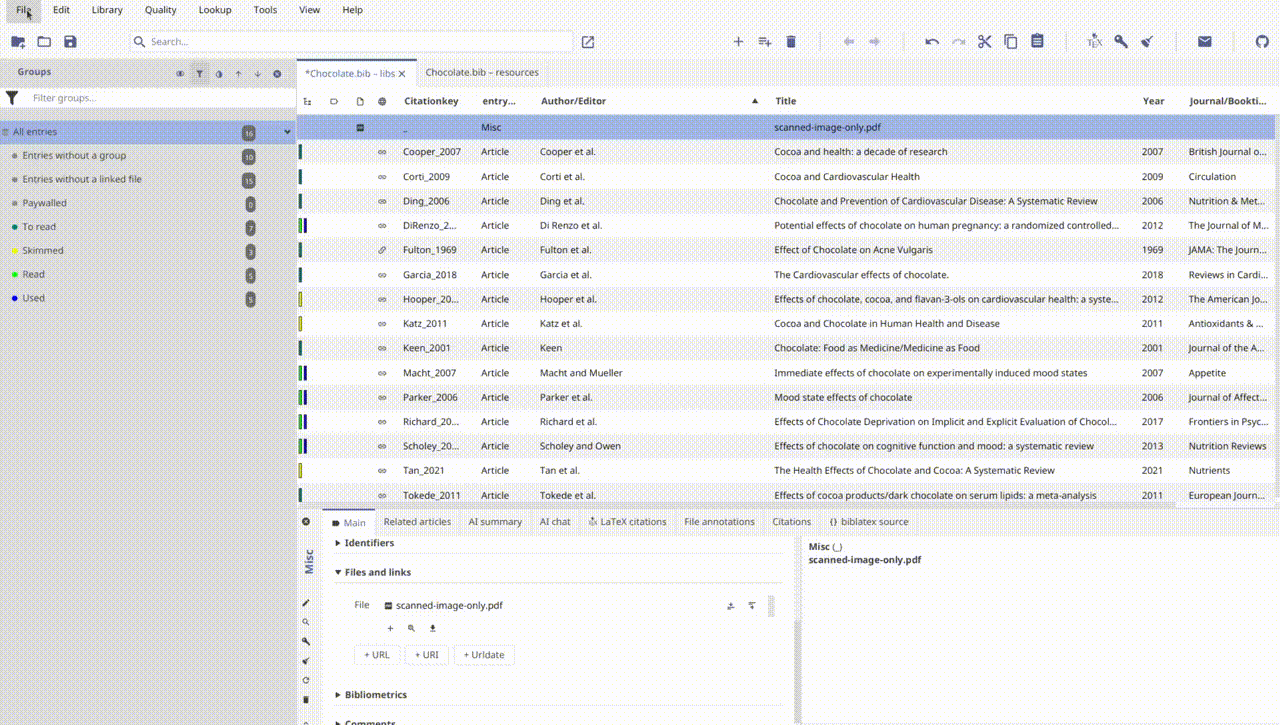Open the GitHub icon in the toolbar
1280x725 pixels.
pyautogui.click(x=1262, y=42)
